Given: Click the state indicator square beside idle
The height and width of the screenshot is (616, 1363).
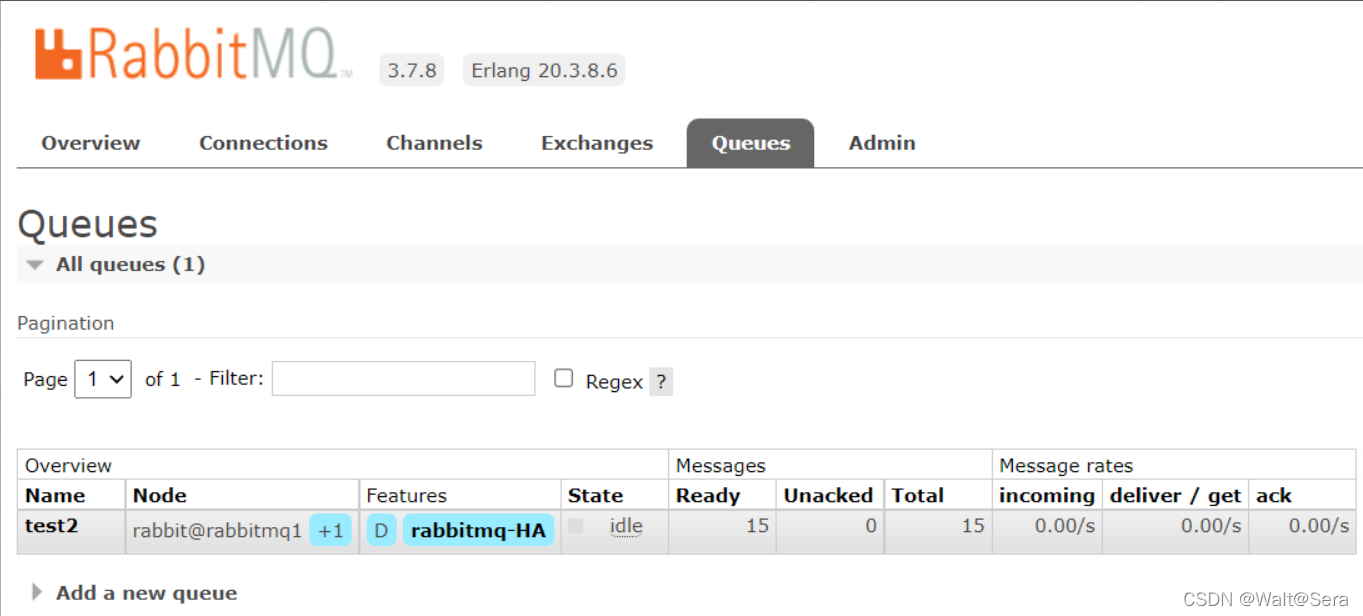Looking at the screenshot, I should (575, 526).
